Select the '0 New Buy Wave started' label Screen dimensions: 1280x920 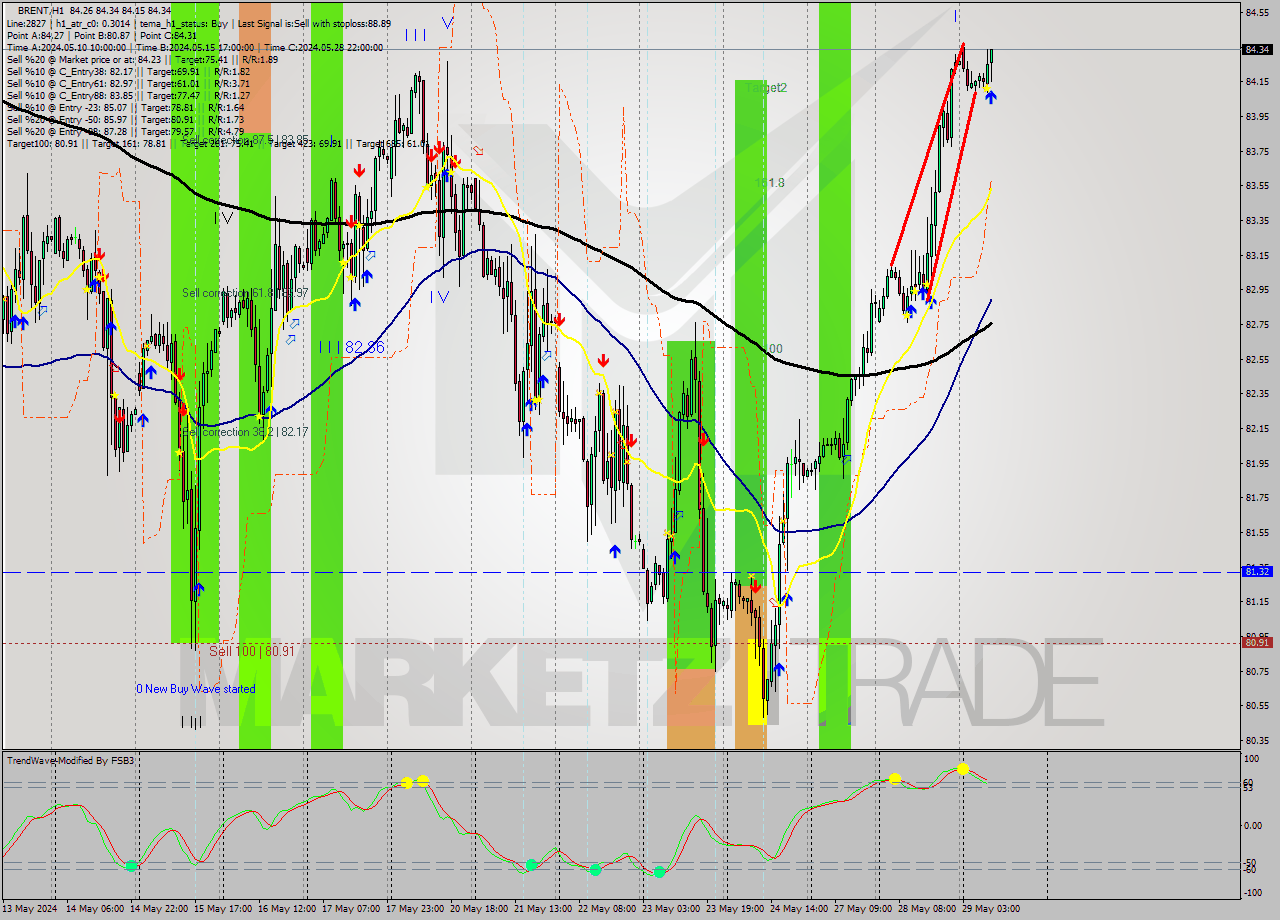(x=196, y=689)
